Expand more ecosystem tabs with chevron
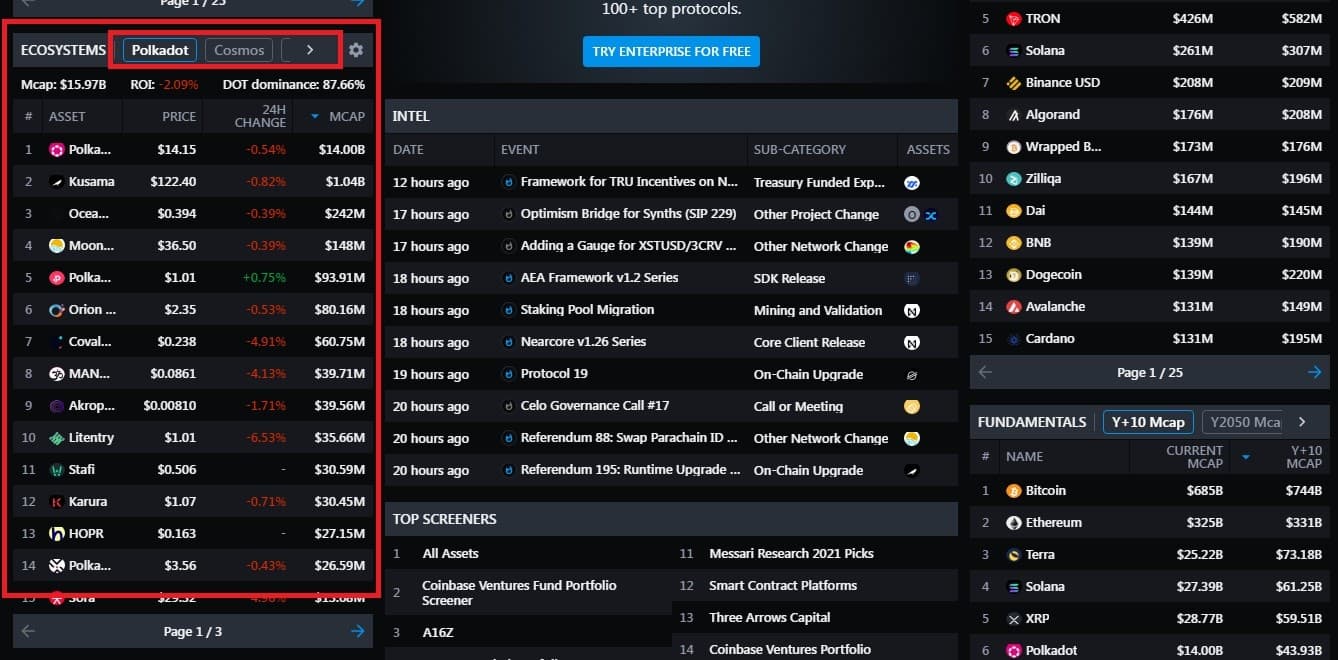Screen dimensions: 1338x660 coord(310,50)
